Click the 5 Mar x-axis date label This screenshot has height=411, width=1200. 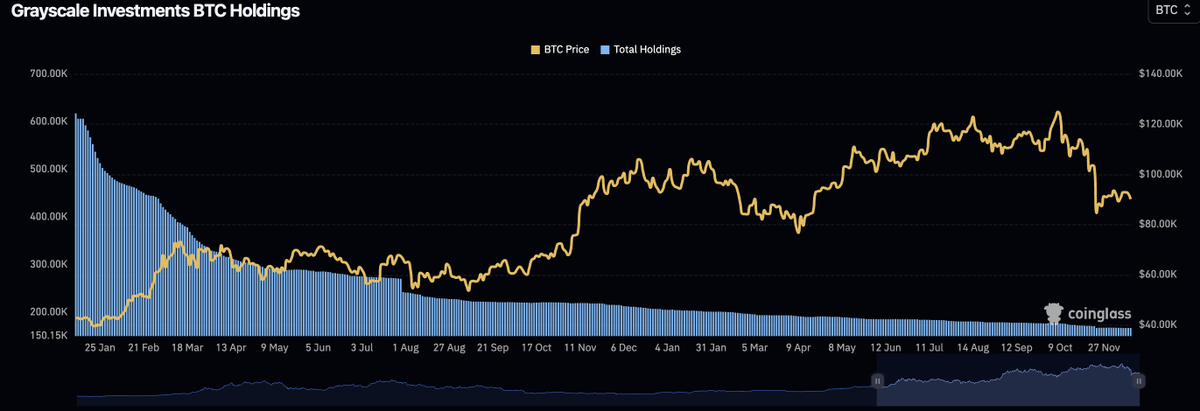coord(754,348)
